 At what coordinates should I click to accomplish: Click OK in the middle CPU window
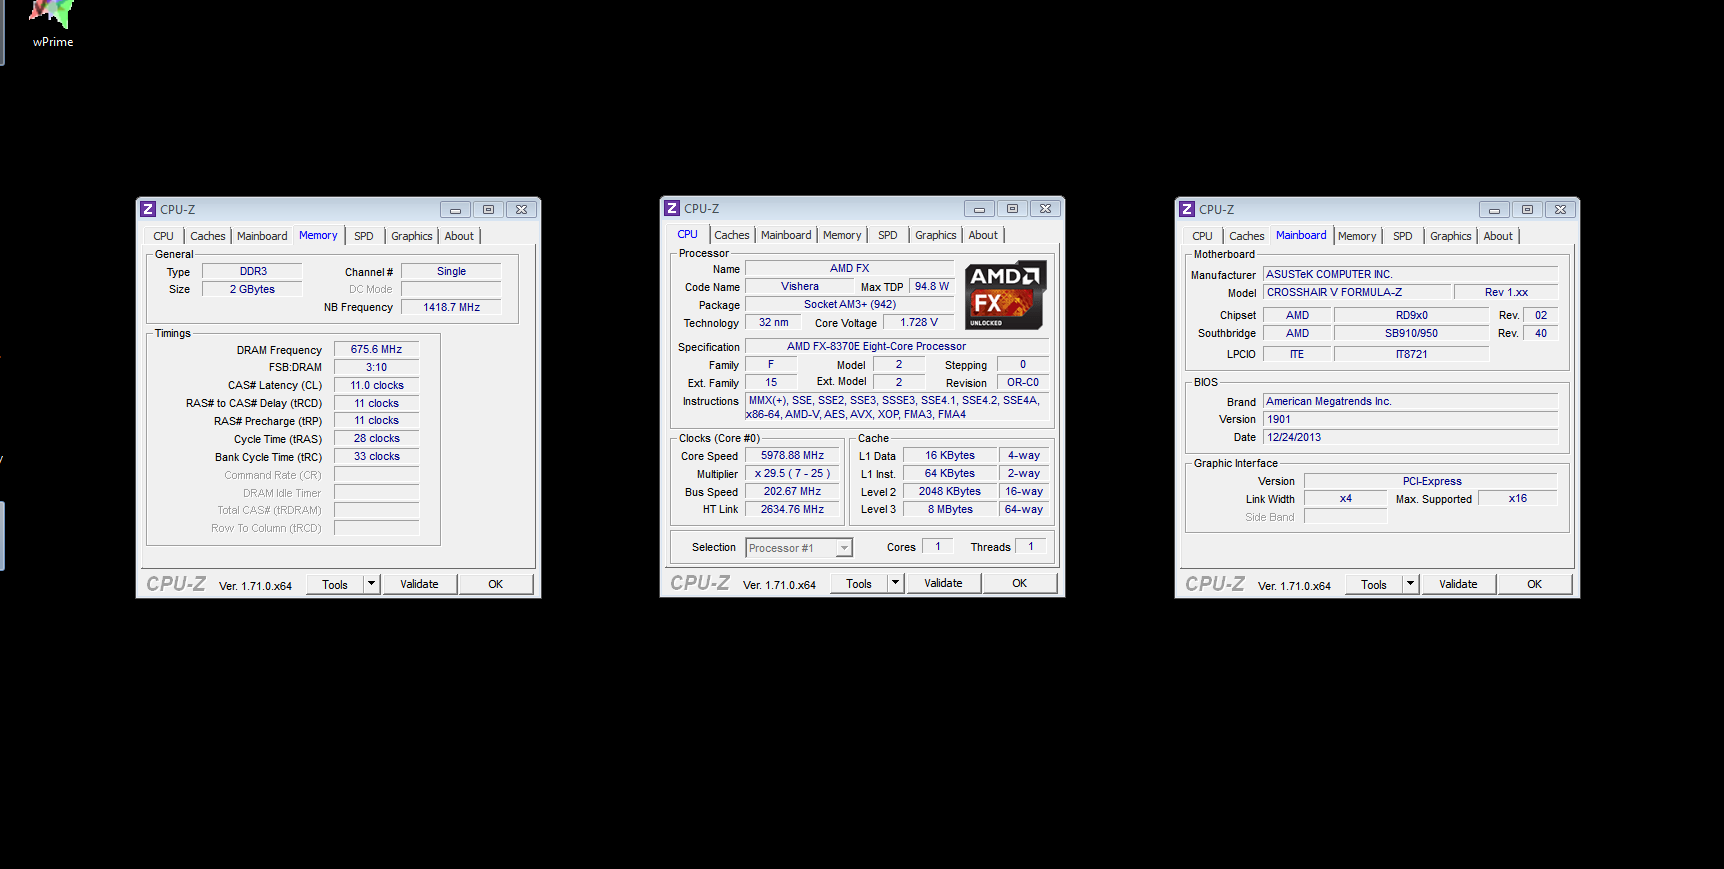coord(1020,583)
